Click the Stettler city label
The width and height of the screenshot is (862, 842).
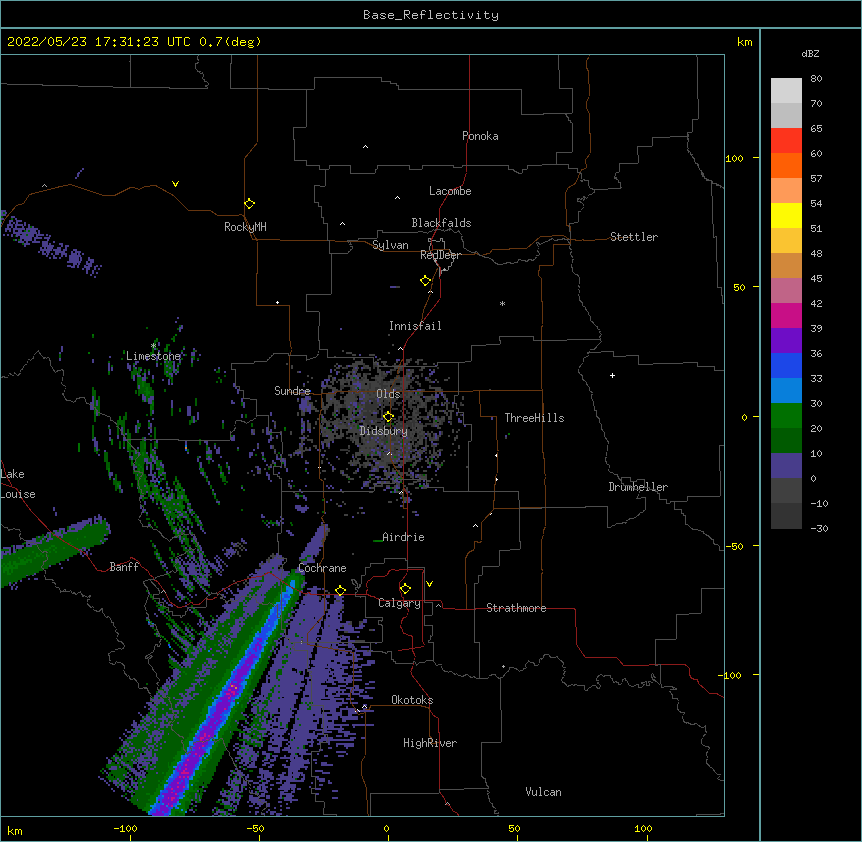(x=634, y=237)
